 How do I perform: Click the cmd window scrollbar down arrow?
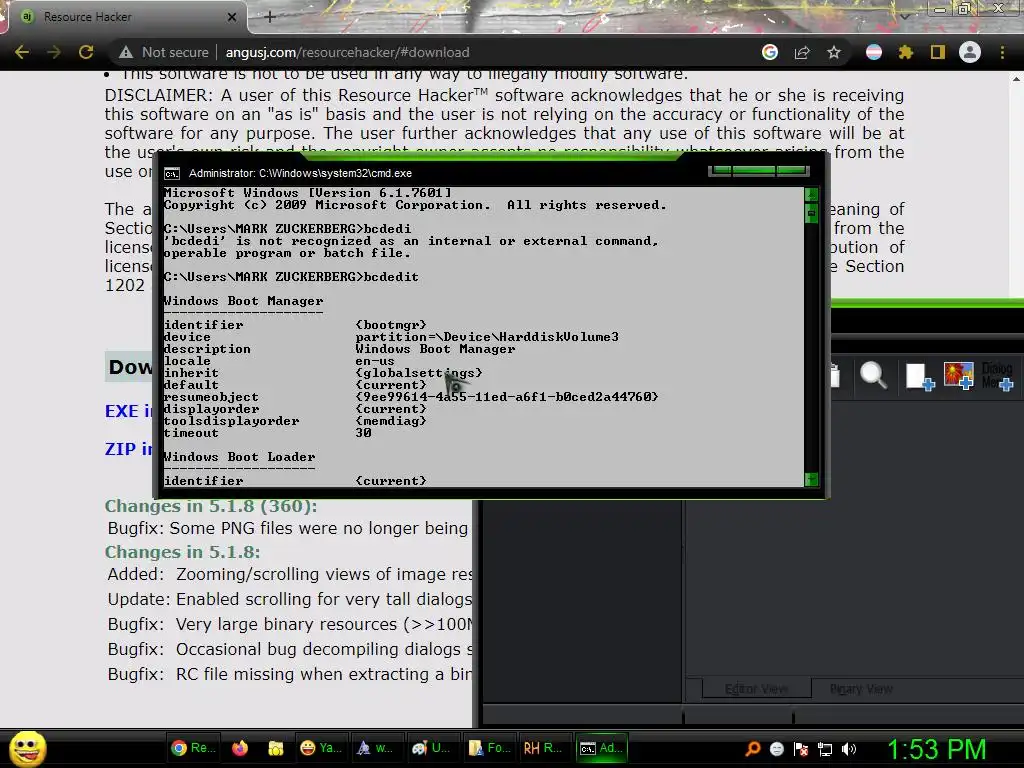tap(811, 479)
